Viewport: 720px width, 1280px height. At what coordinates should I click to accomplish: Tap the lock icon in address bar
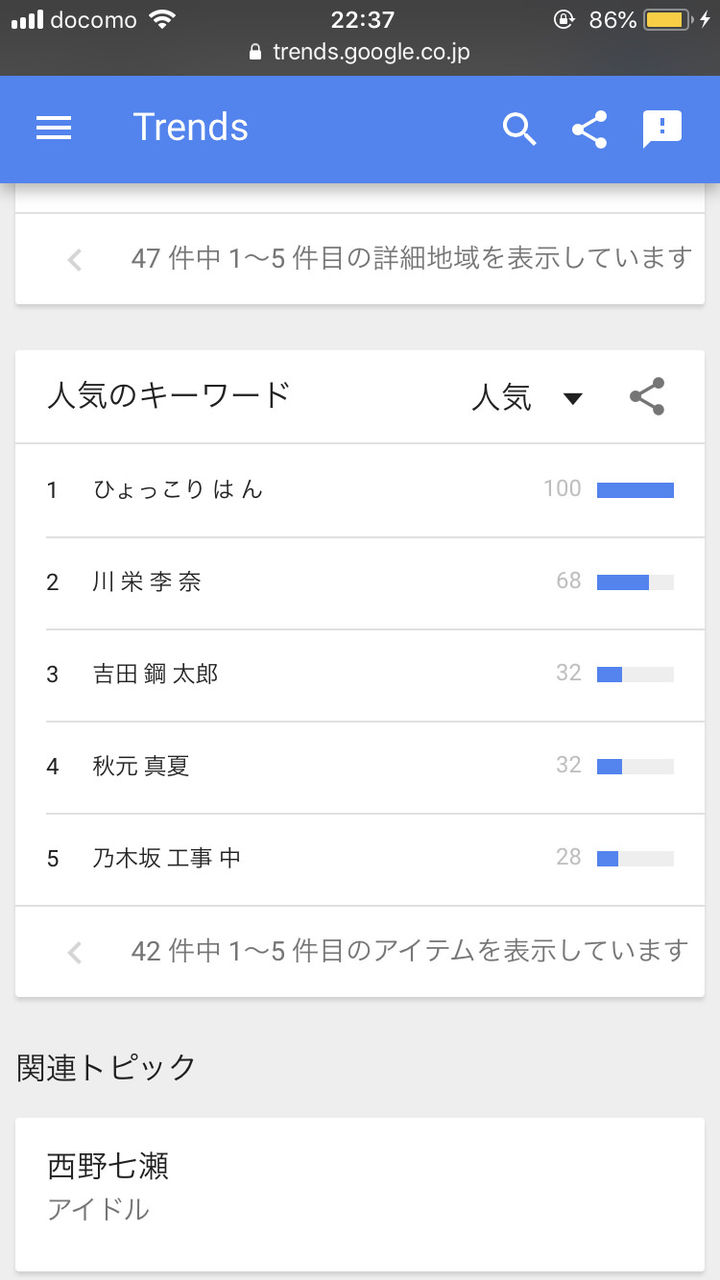click(256, 52)
